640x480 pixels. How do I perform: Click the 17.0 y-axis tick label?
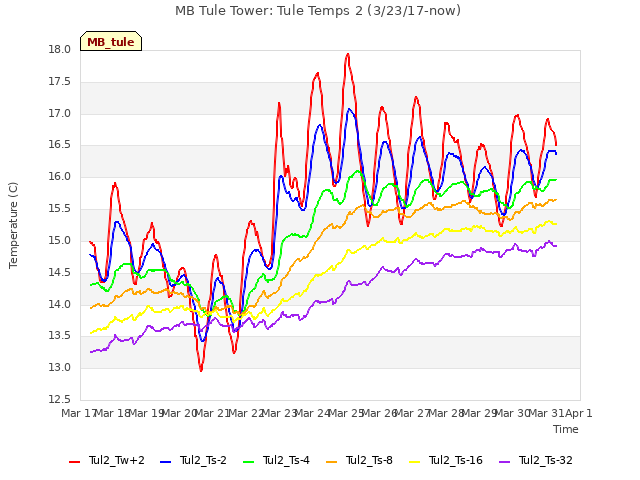pyautogui.click(x=60, y=113)
